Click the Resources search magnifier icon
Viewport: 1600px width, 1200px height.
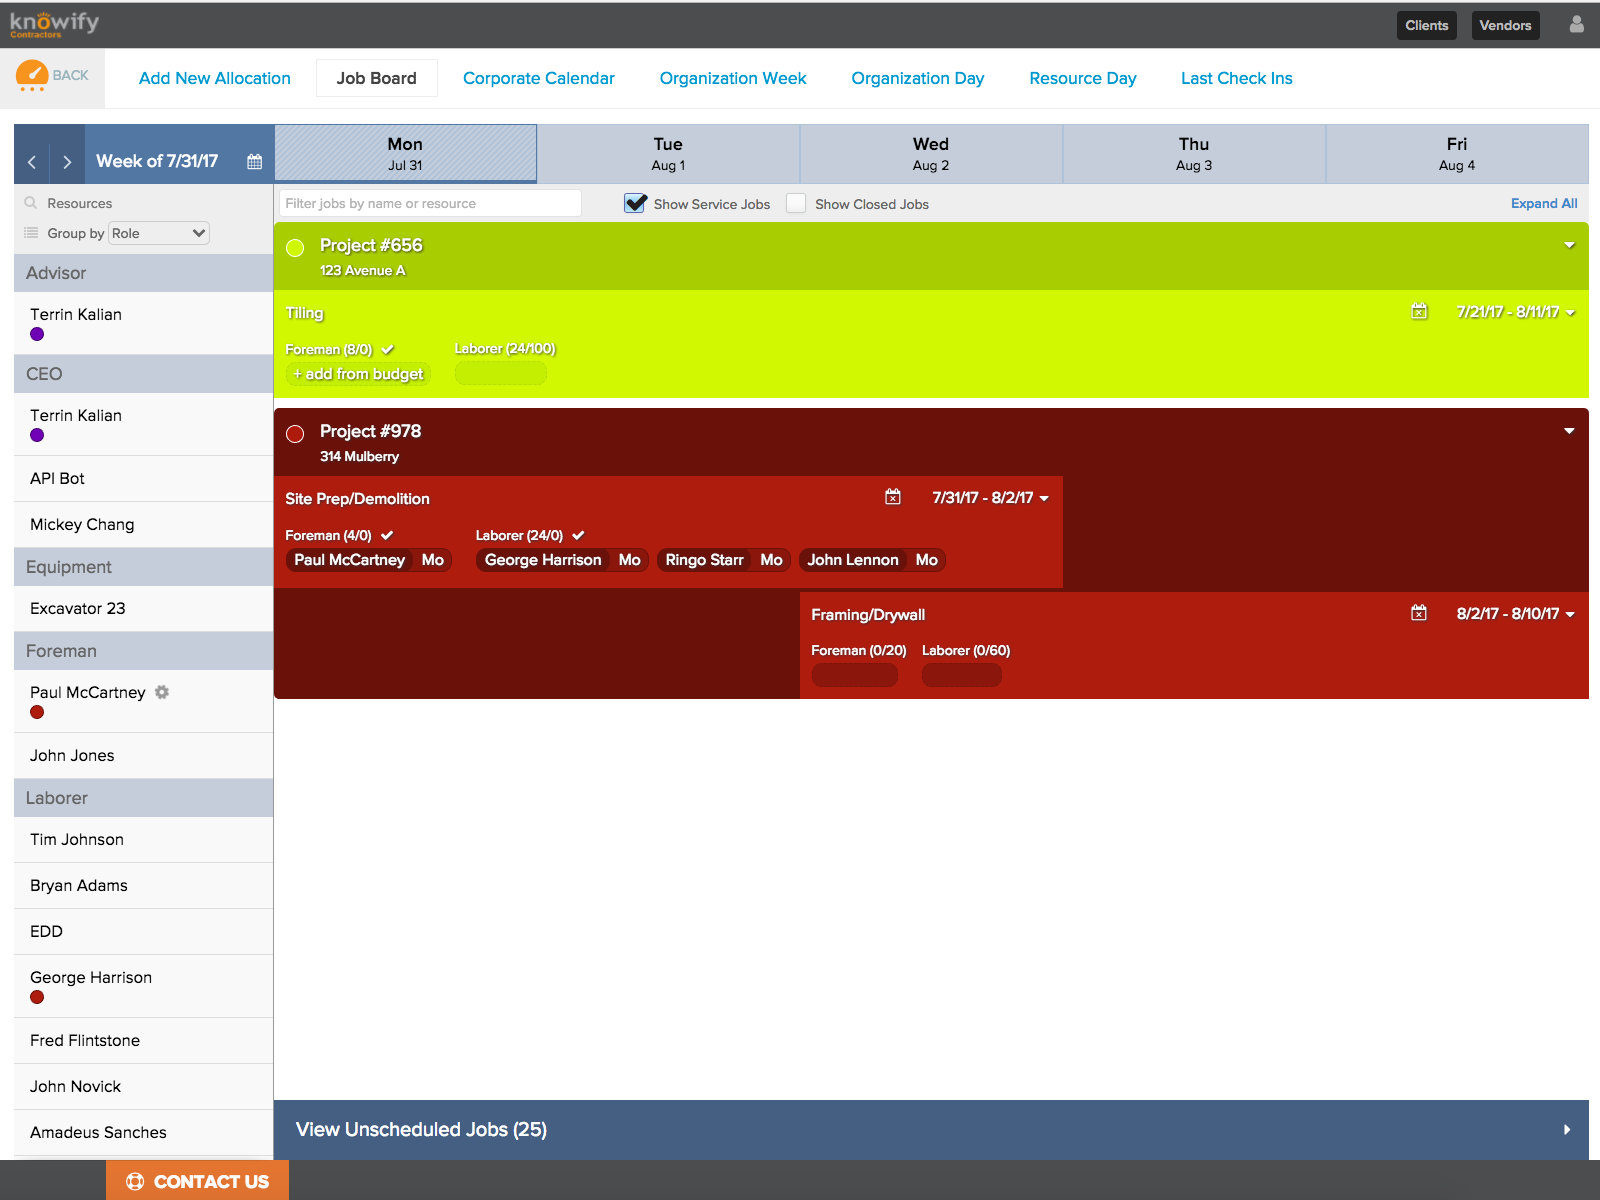tap(31, 203)
